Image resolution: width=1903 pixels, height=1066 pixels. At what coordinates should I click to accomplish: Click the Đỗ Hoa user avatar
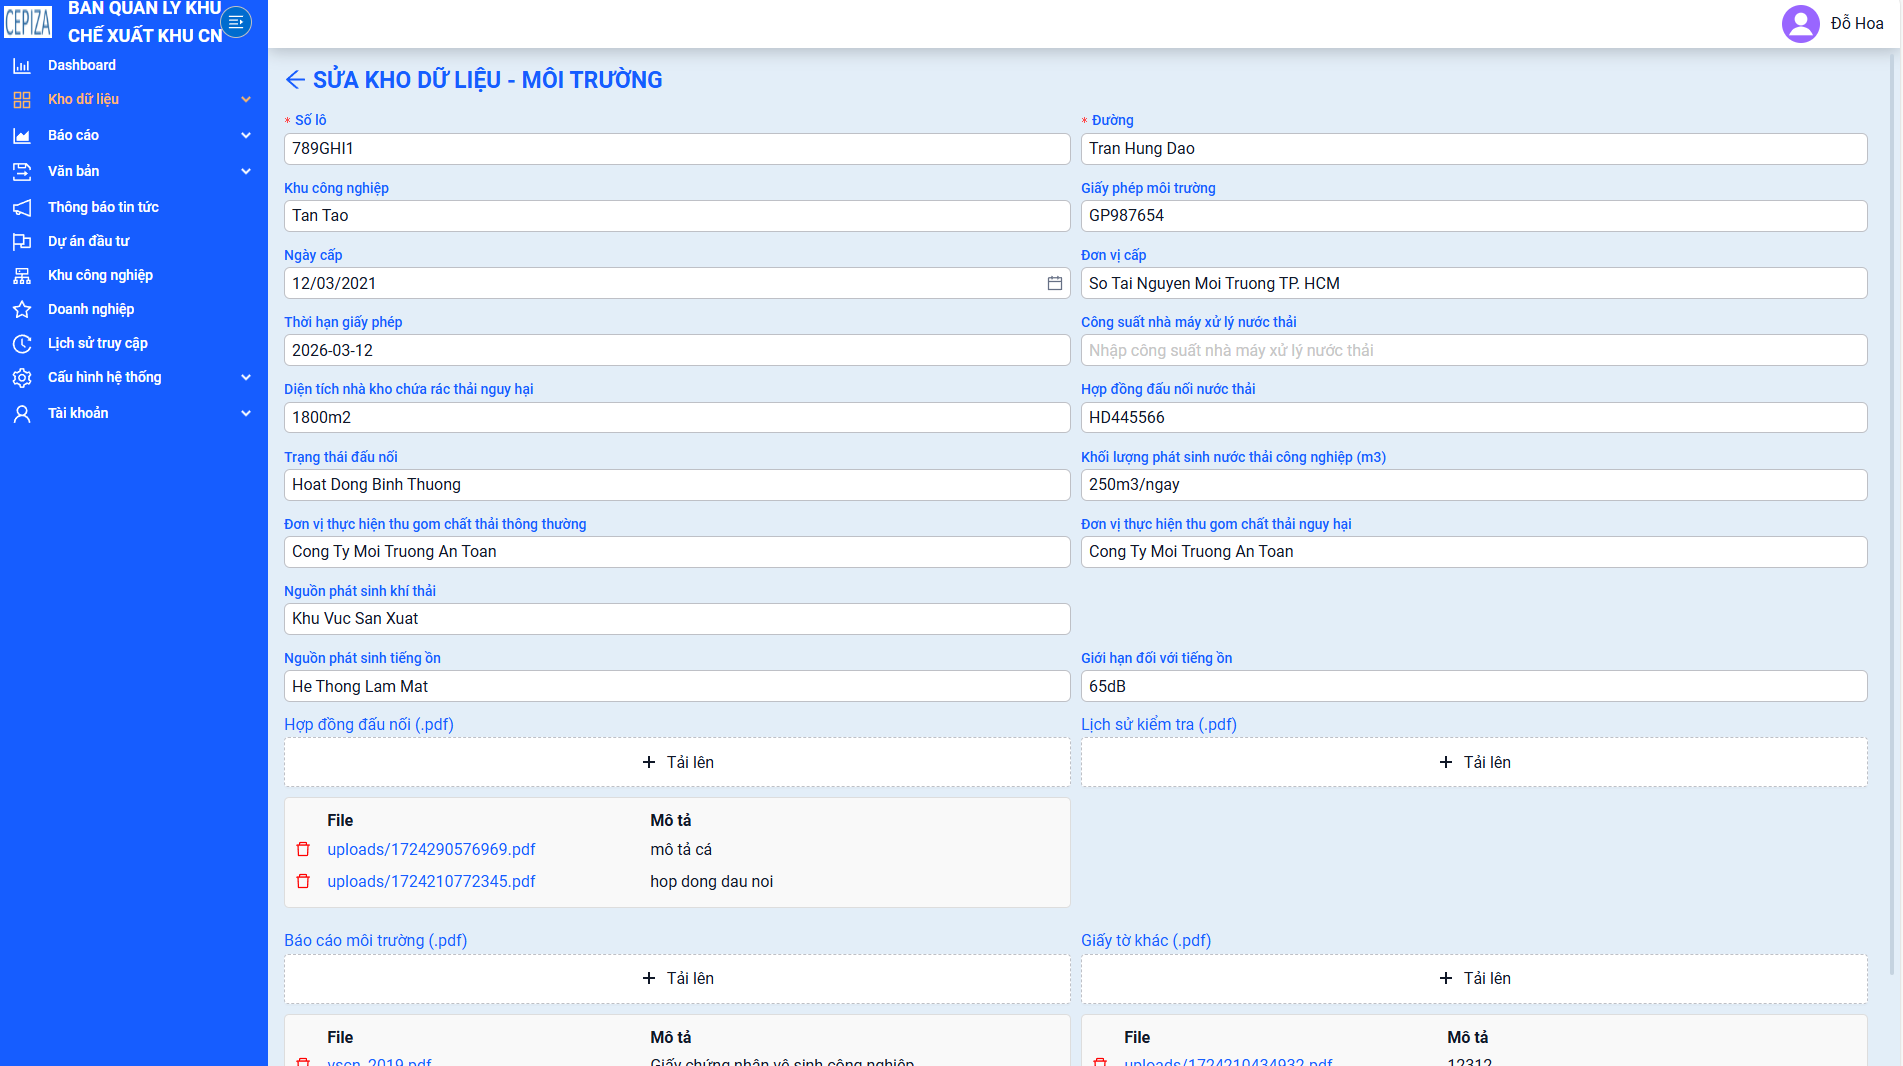coord(1800,23)
